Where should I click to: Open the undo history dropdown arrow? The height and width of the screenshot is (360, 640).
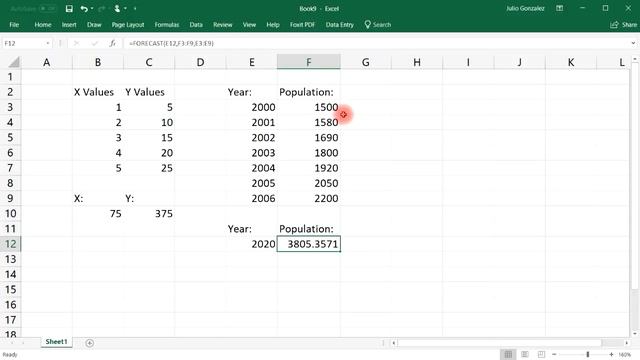92,9
